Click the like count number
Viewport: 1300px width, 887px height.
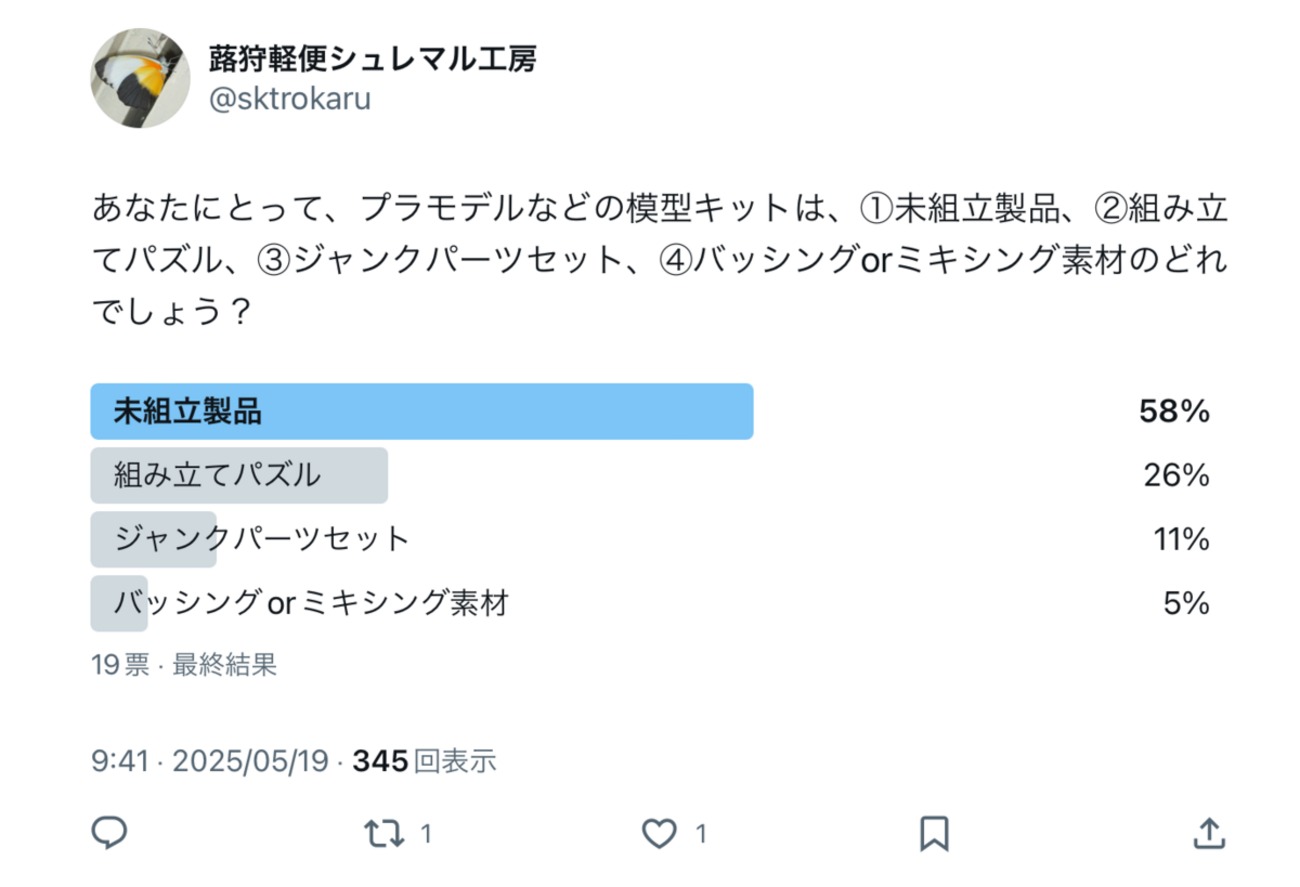pyautogui.click(x=701, y=833)
